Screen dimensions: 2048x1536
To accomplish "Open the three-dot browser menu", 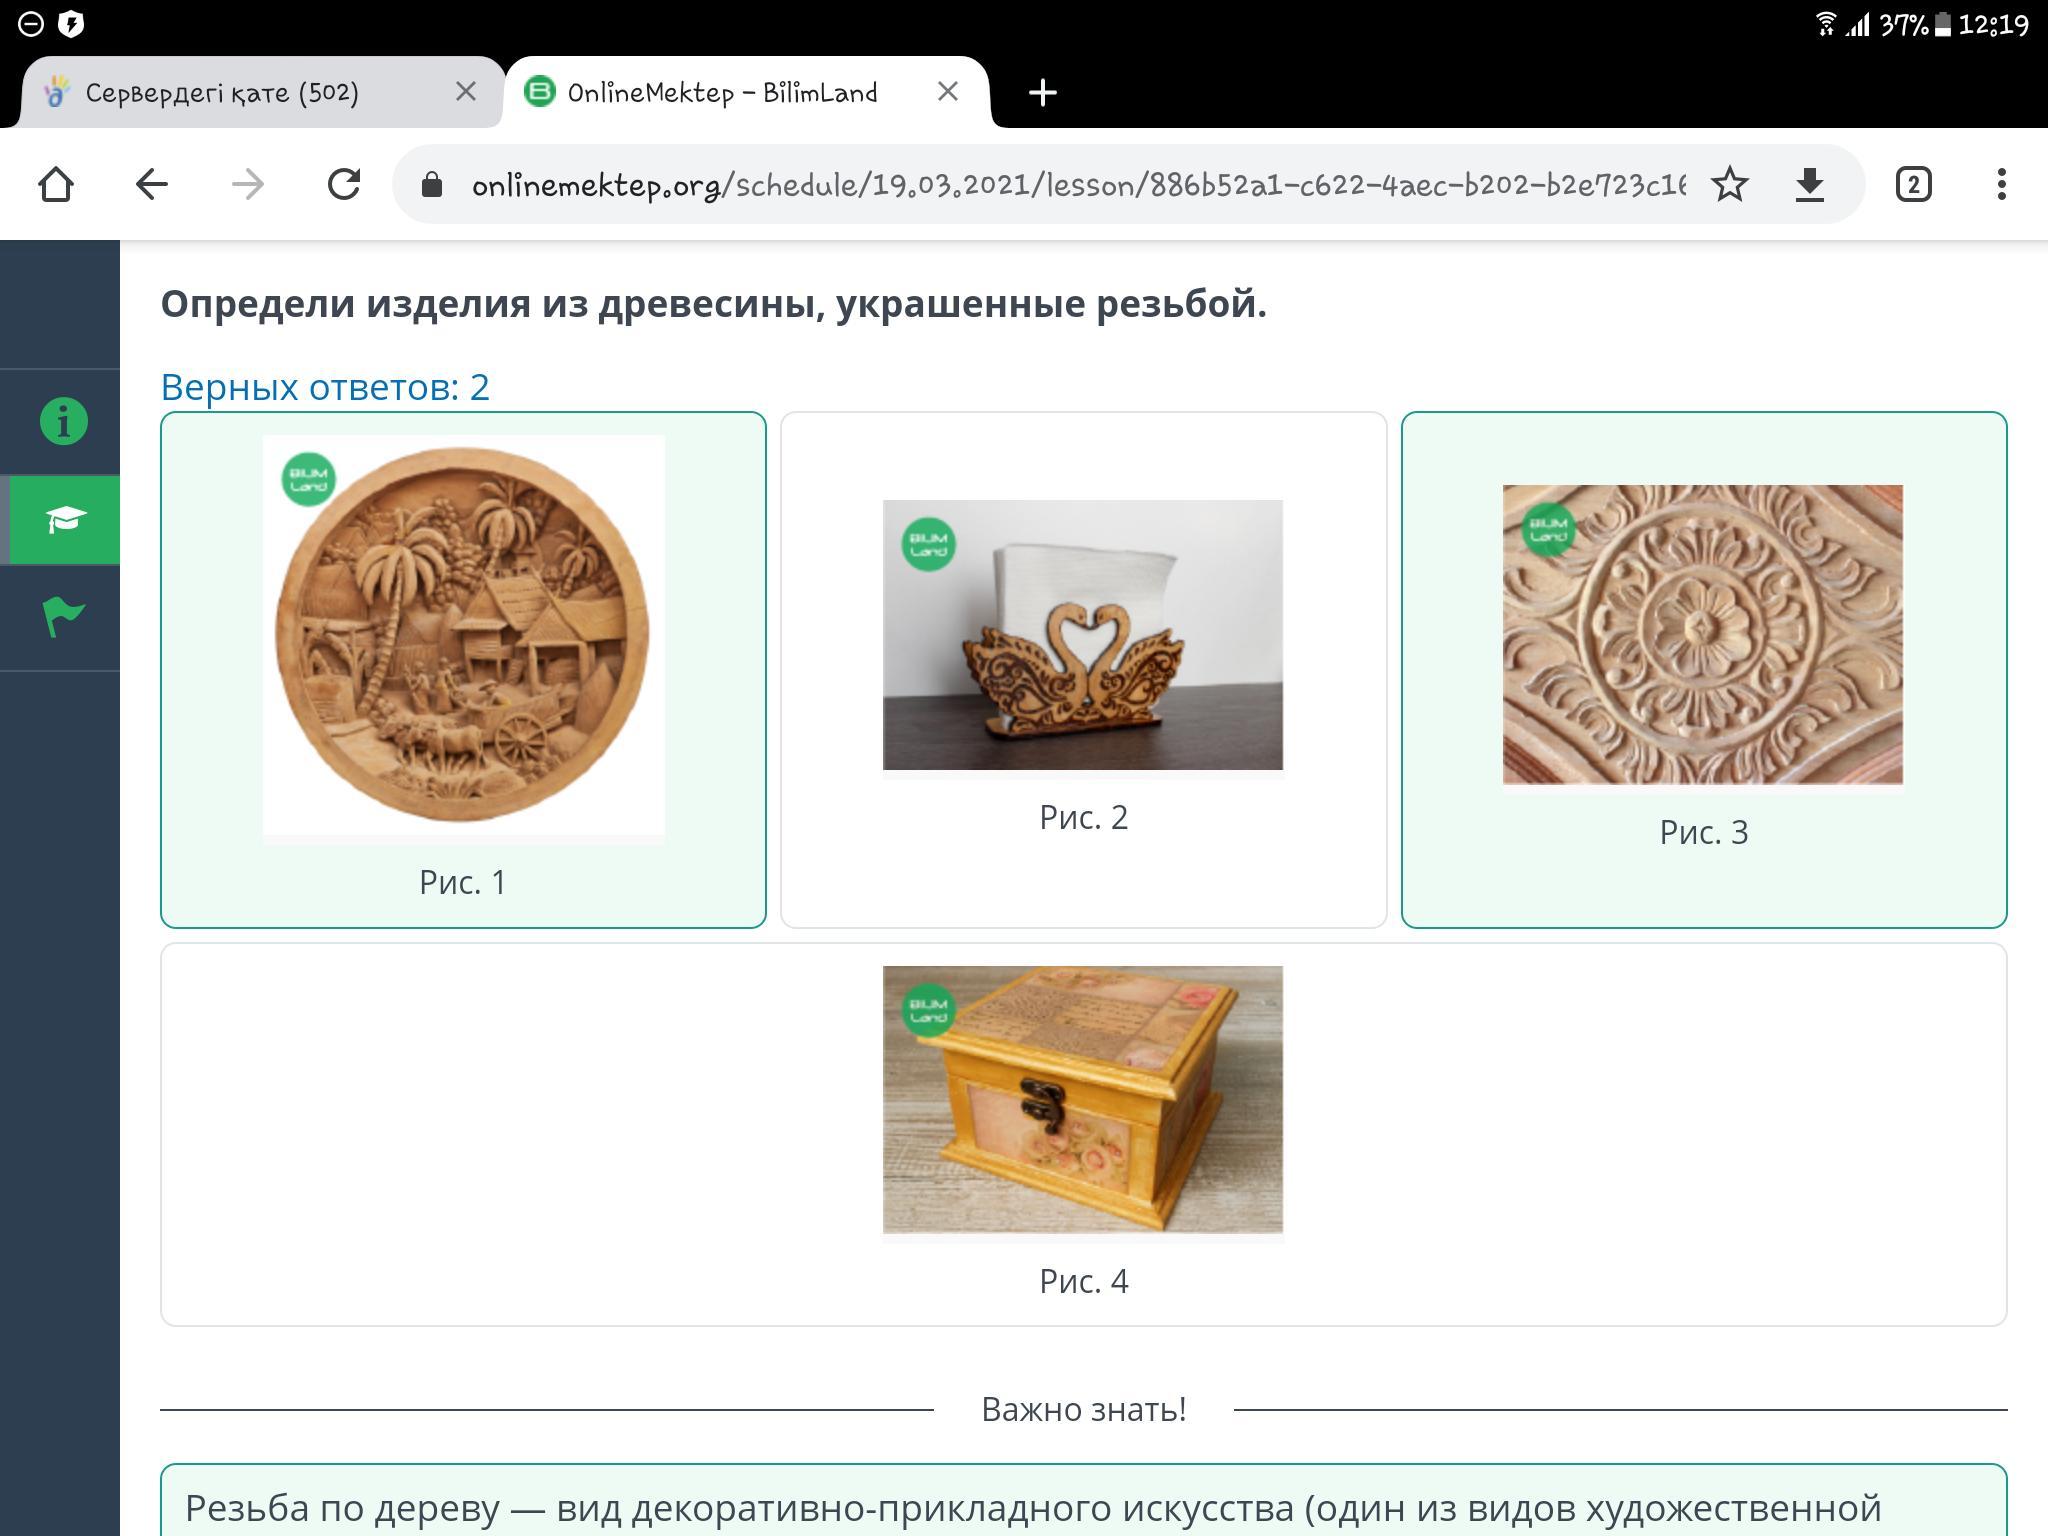I will tap(2001, 185).
